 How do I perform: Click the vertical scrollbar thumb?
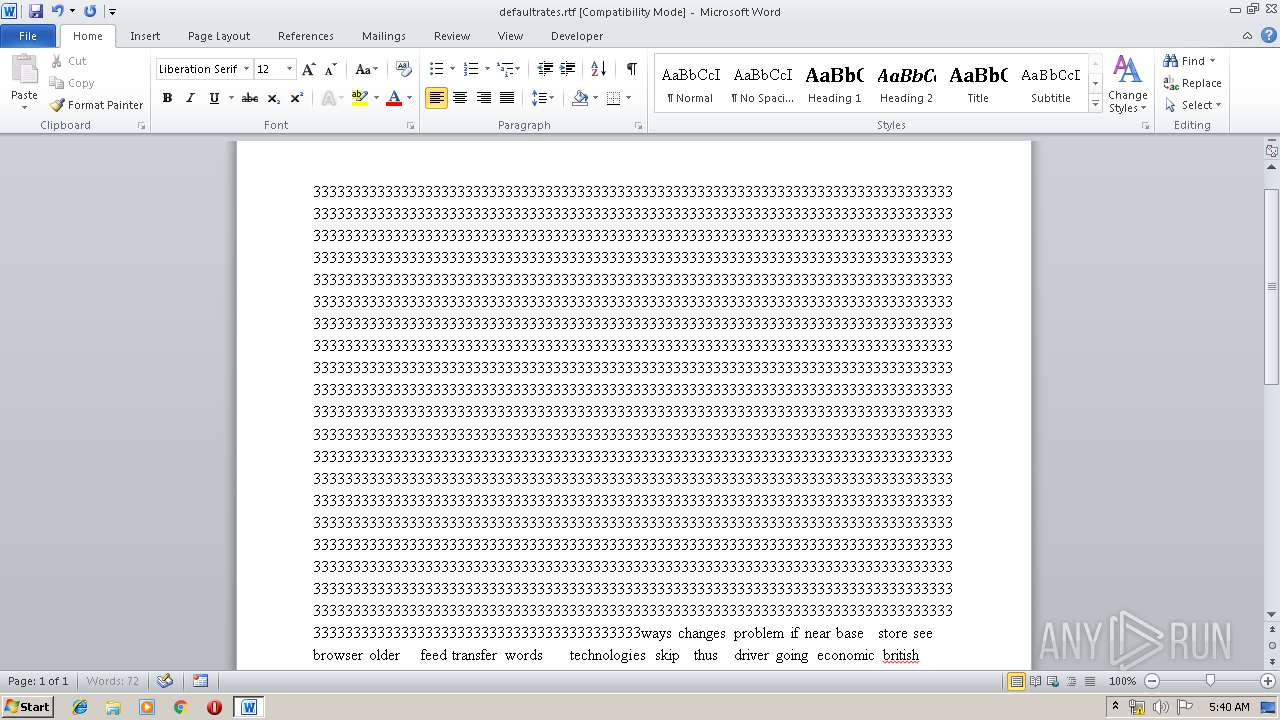click(1272, 286)
